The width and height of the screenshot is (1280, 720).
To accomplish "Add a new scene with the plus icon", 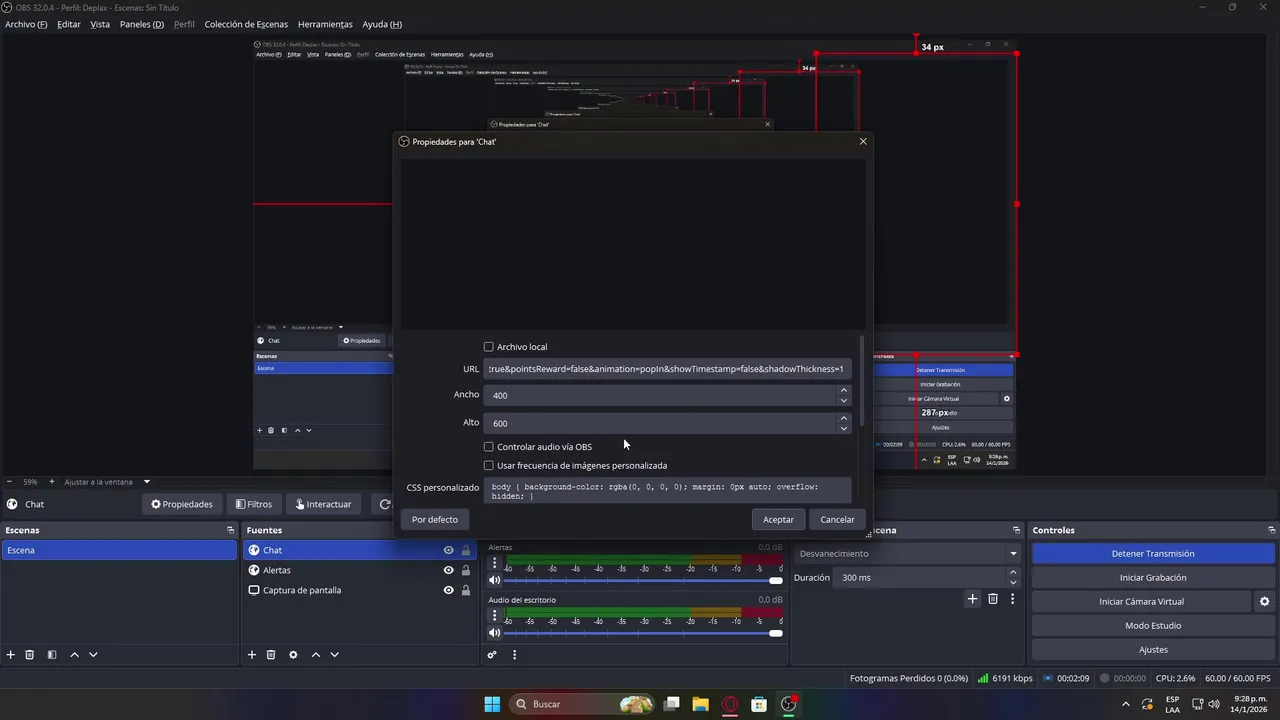I will point(11,655).
